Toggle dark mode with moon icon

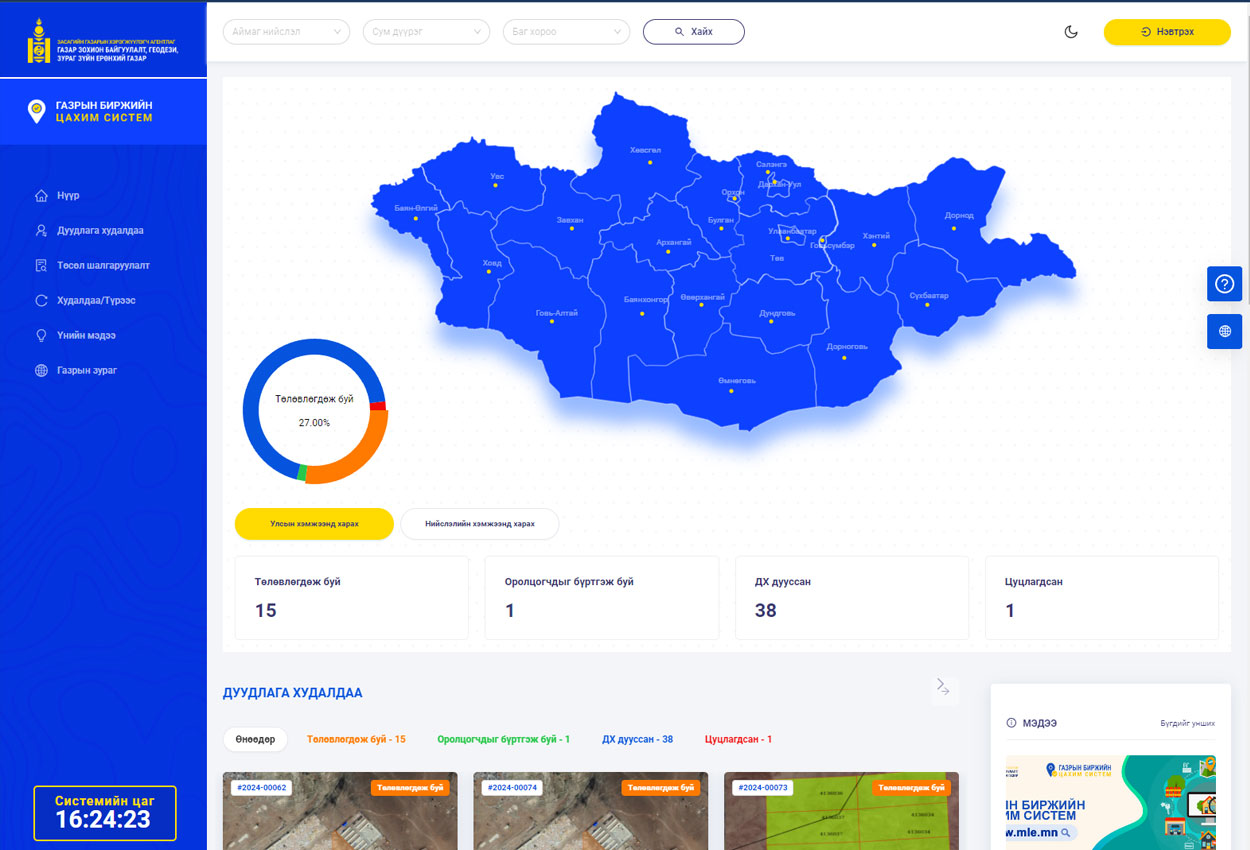click(1071, 32)
